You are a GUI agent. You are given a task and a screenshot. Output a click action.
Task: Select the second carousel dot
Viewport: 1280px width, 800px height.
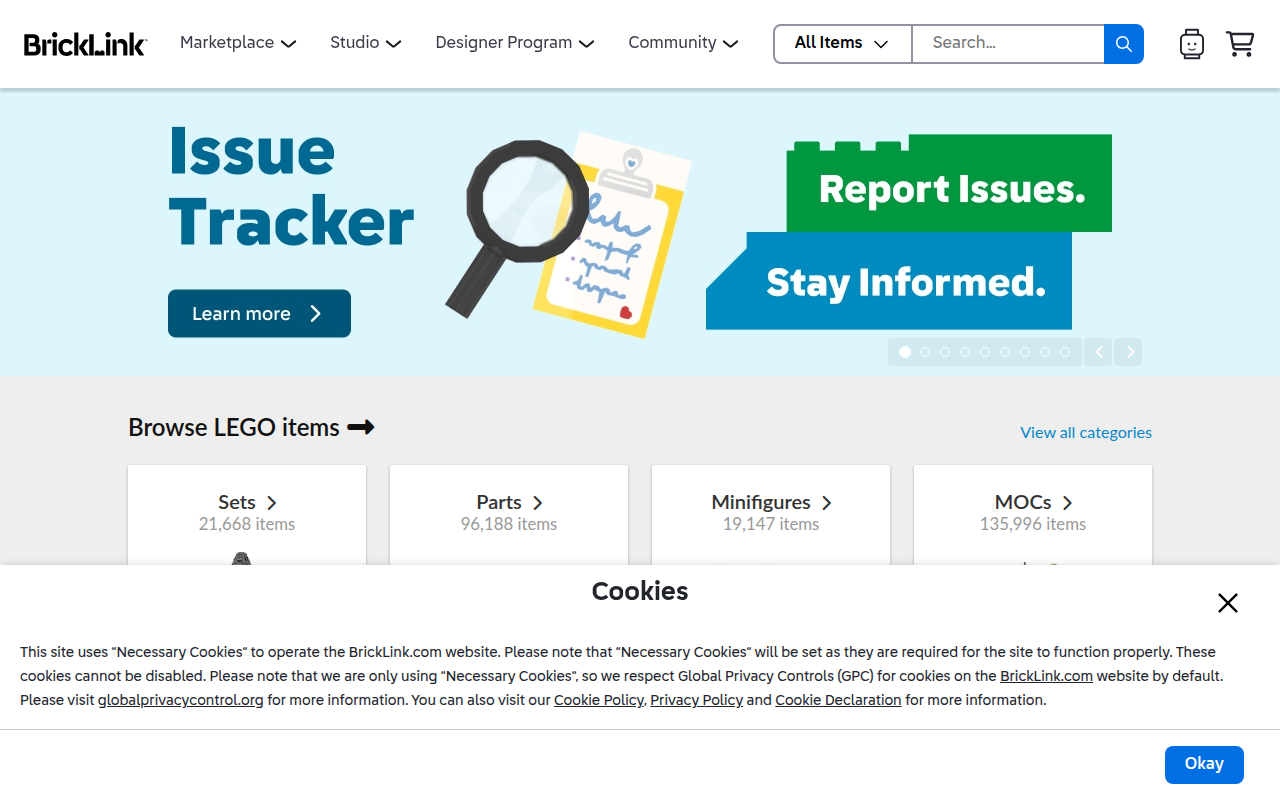[x=925, y=352]
